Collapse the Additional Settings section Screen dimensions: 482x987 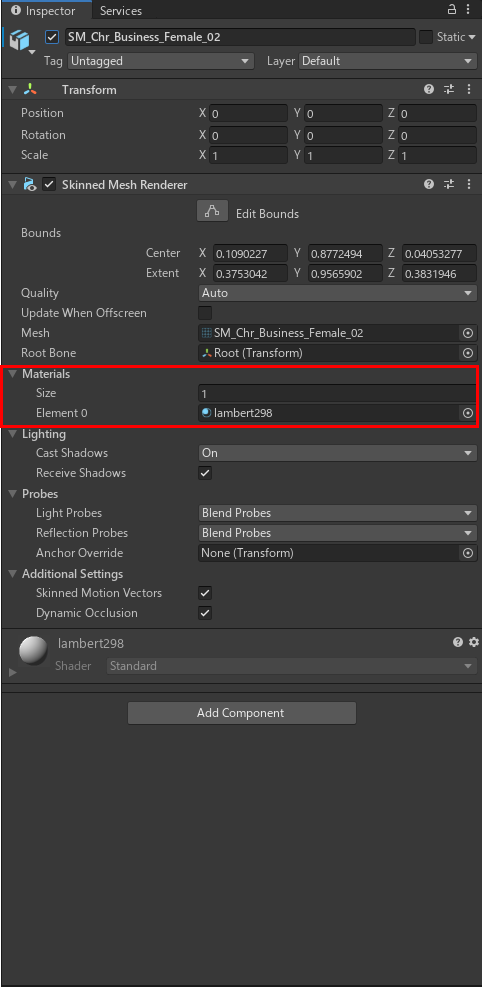click(x=13, y=573)
